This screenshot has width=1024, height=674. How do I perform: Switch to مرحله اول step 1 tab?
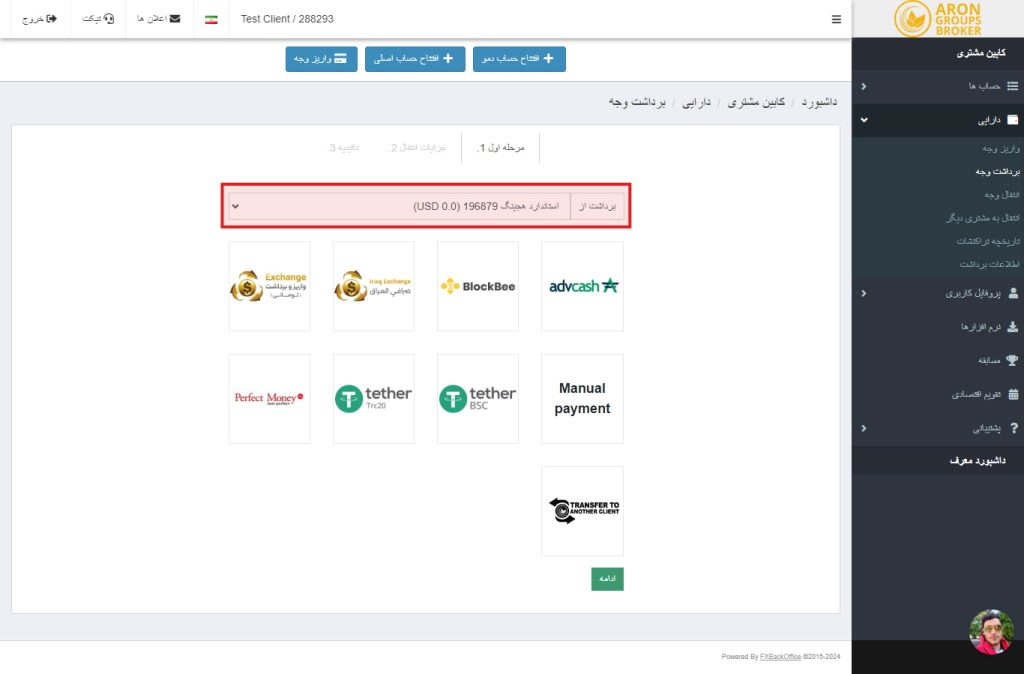tap(500, 148)
